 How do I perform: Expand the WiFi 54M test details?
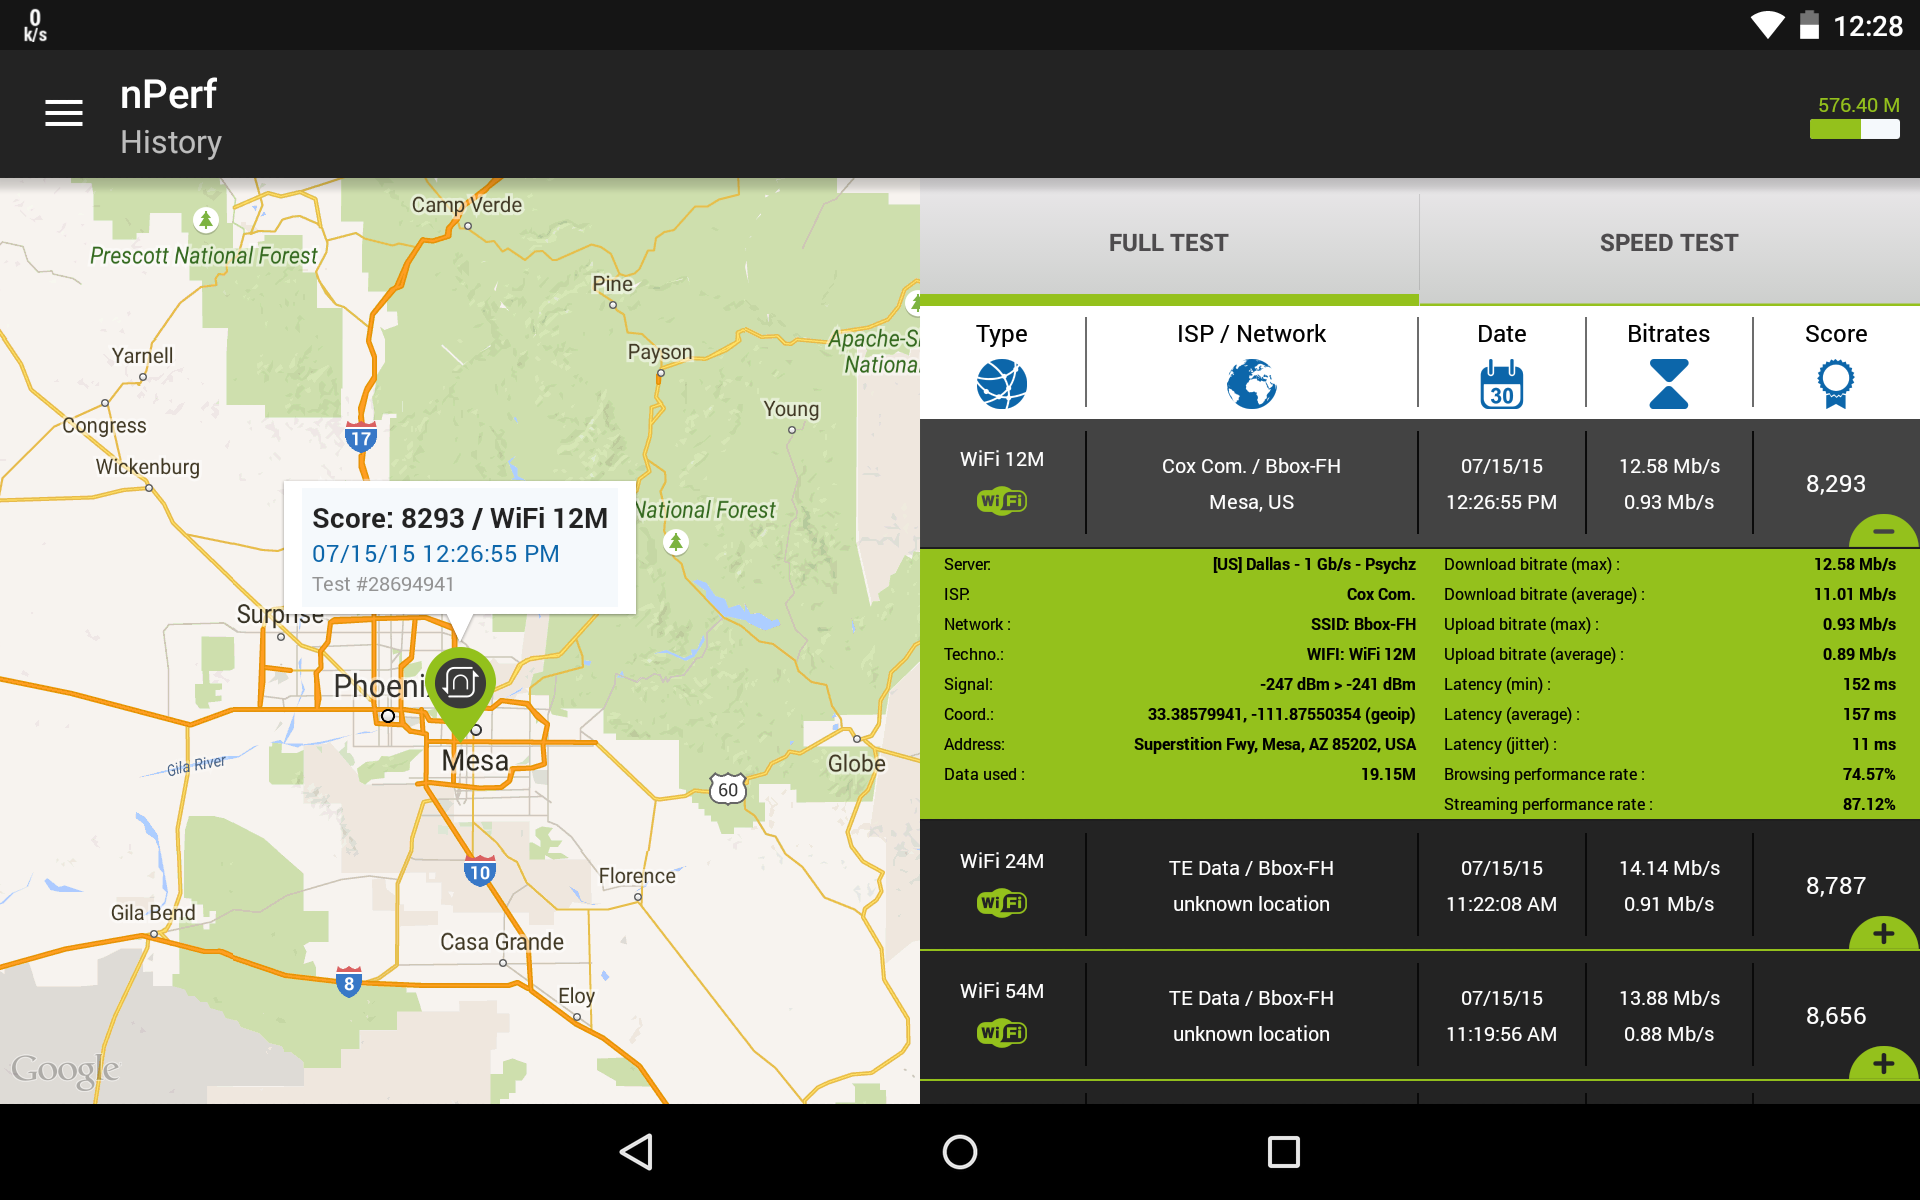point(1883,1063)
